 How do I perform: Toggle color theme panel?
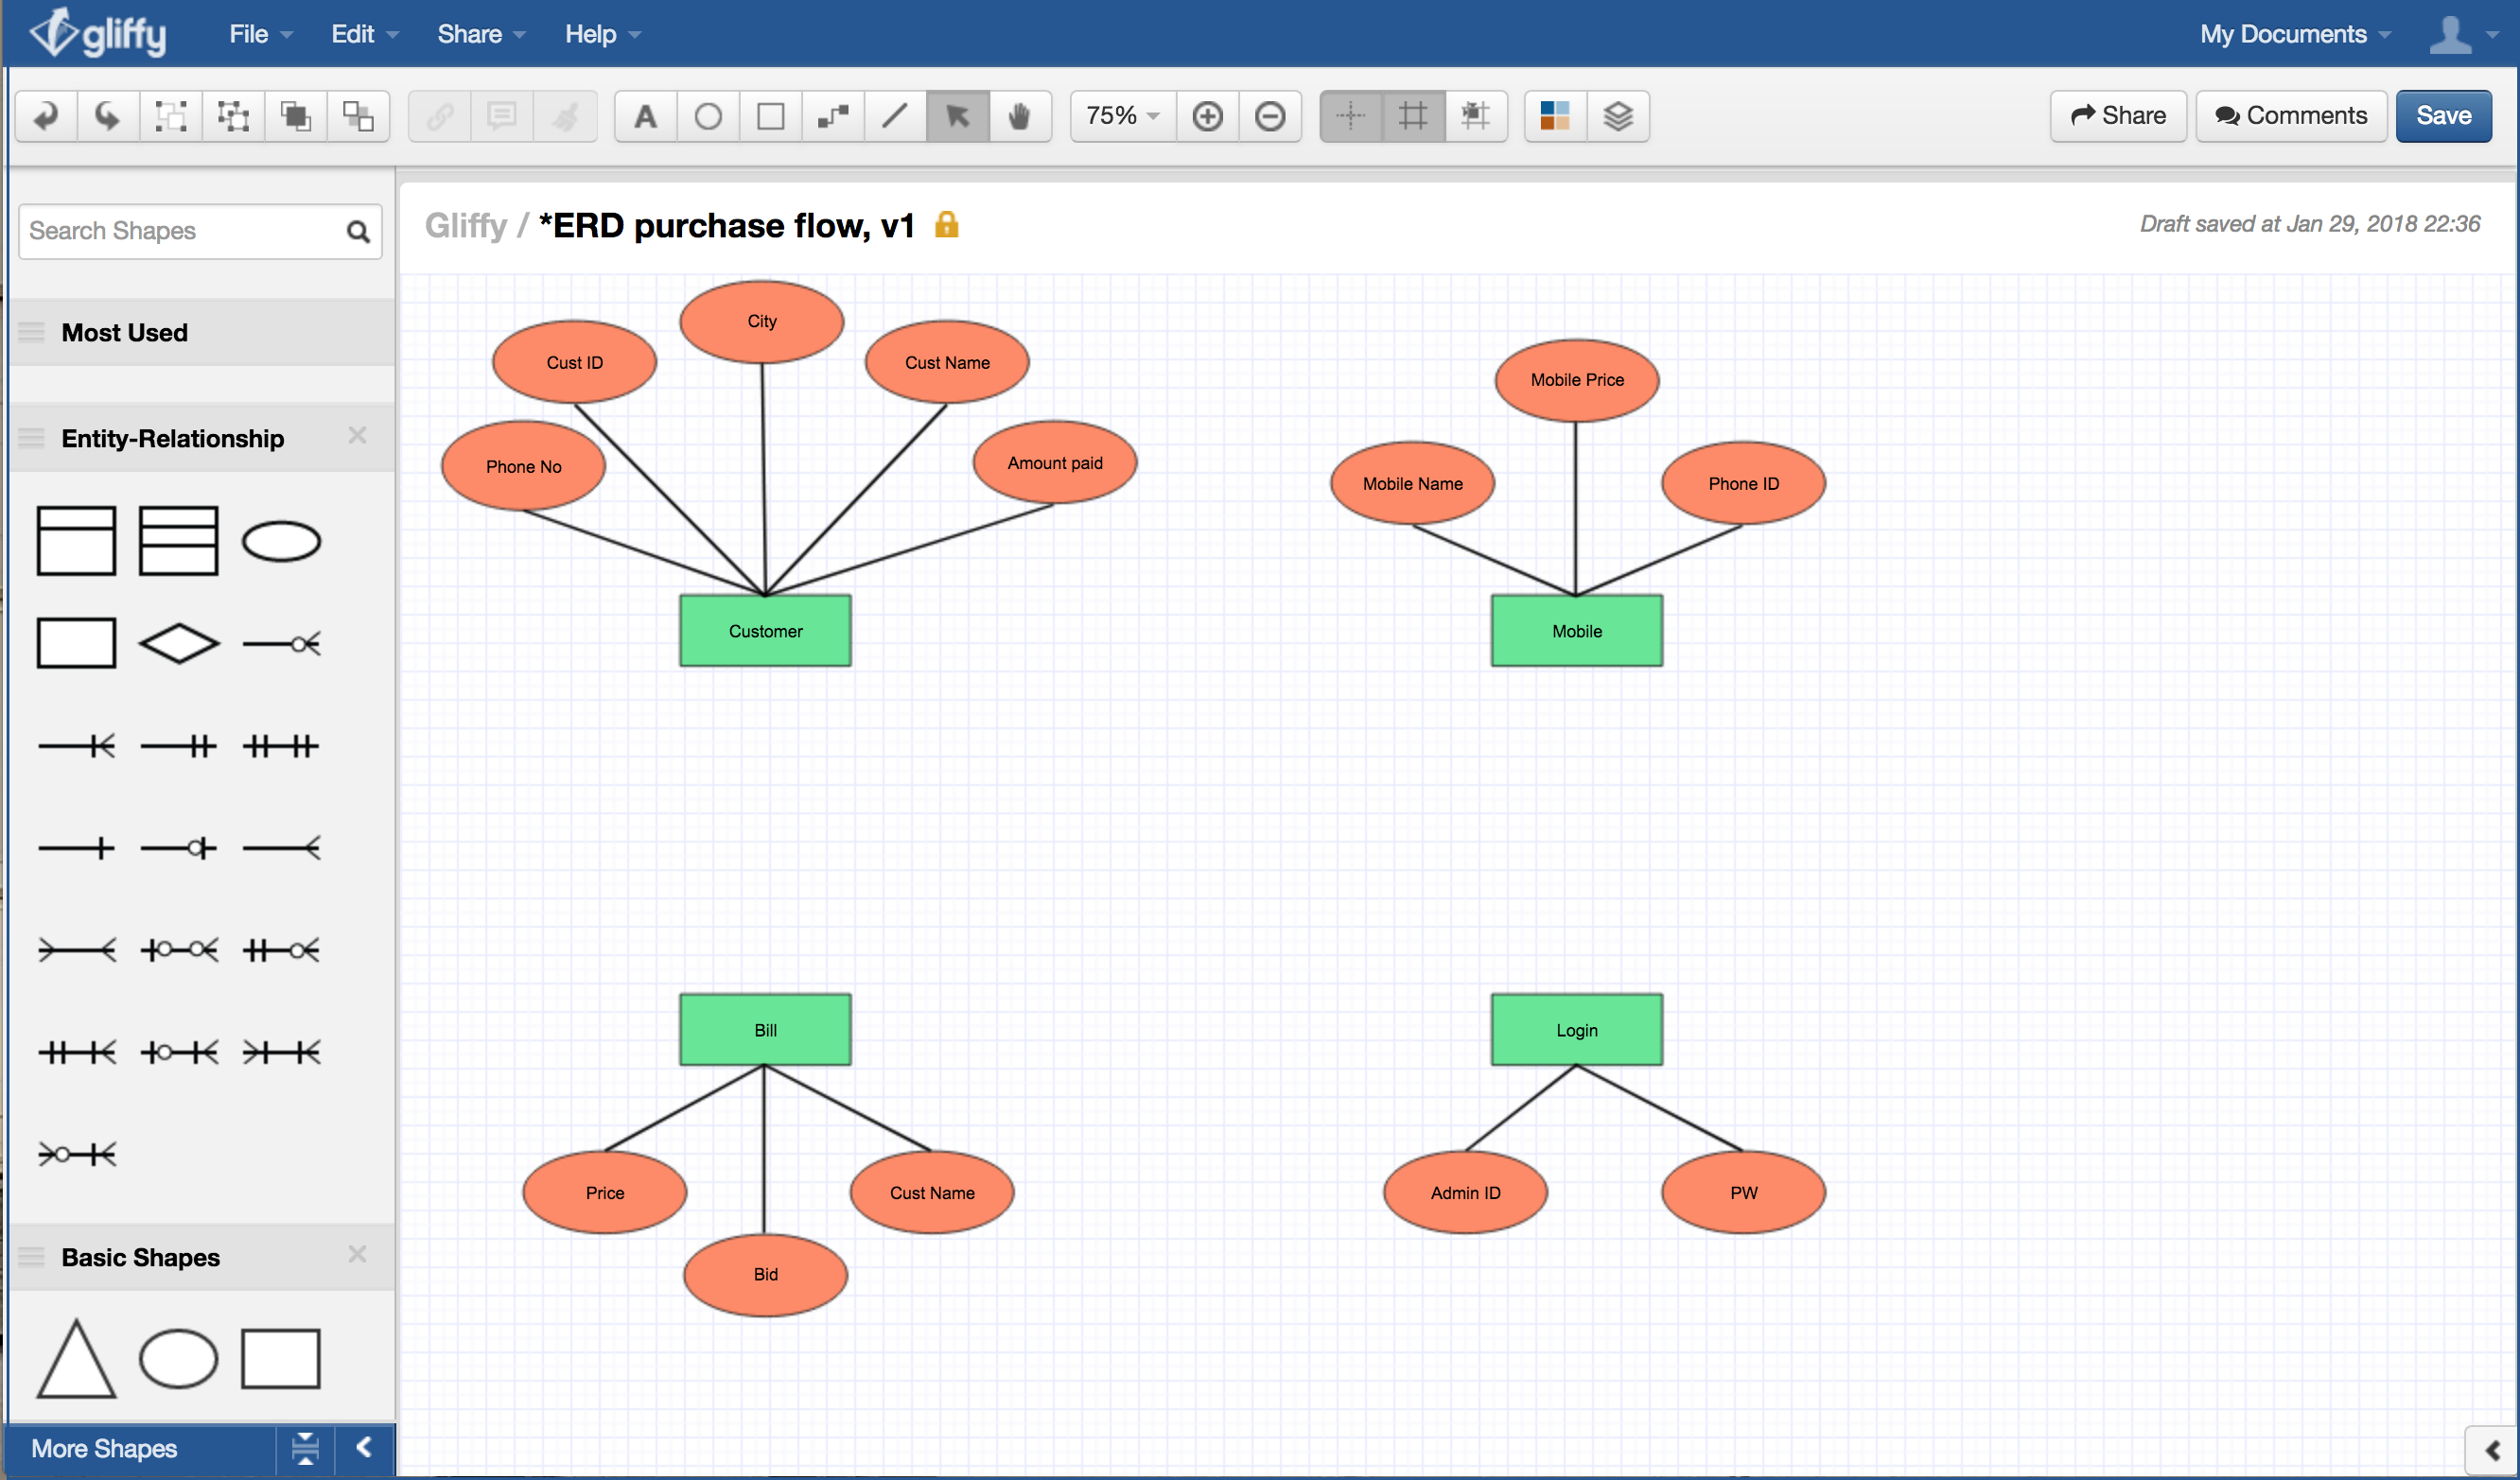pos(1552,116)
